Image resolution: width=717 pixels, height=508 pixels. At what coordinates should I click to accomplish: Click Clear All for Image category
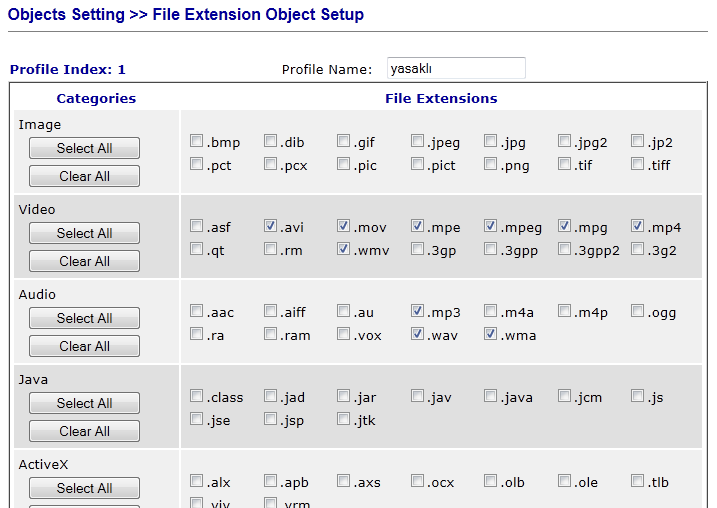click(84, 176)
